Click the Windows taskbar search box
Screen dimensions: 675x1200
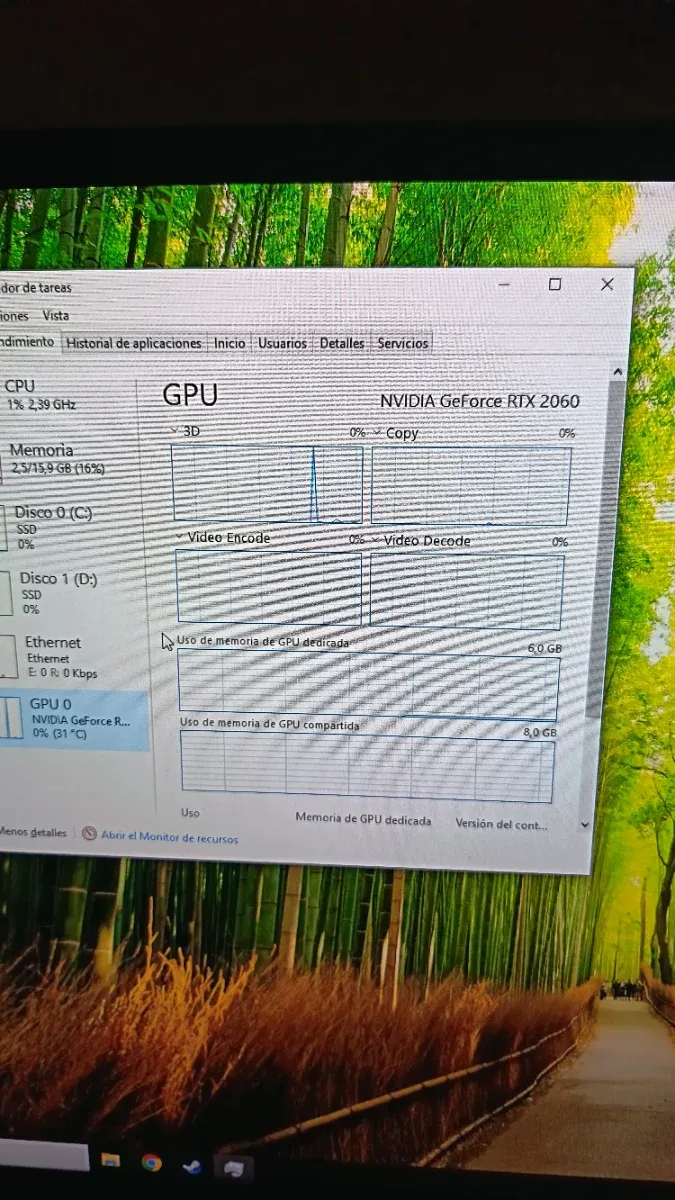pyautogui.click(x=44, y=1154)
